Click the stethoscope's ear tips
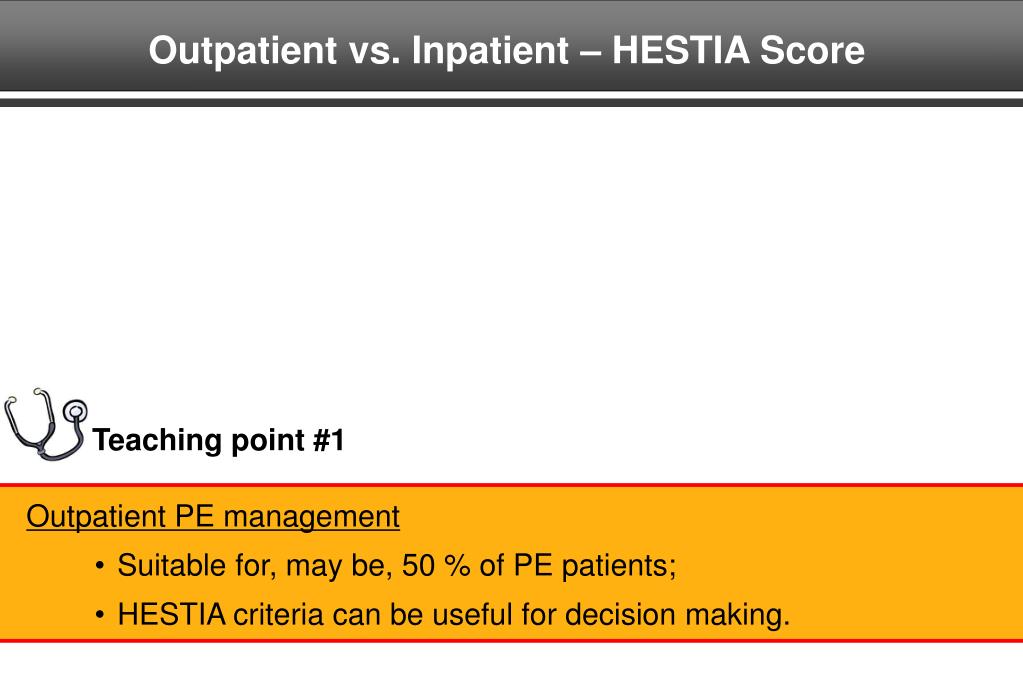Screen dimensions: 1023x682 [25, 394]
